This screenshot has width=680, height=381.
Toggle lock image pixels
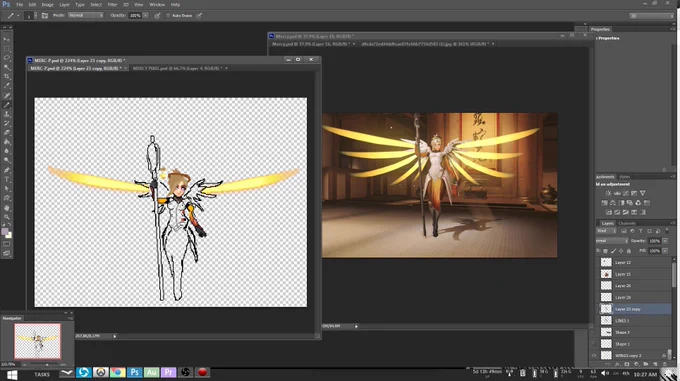(613, 251)
